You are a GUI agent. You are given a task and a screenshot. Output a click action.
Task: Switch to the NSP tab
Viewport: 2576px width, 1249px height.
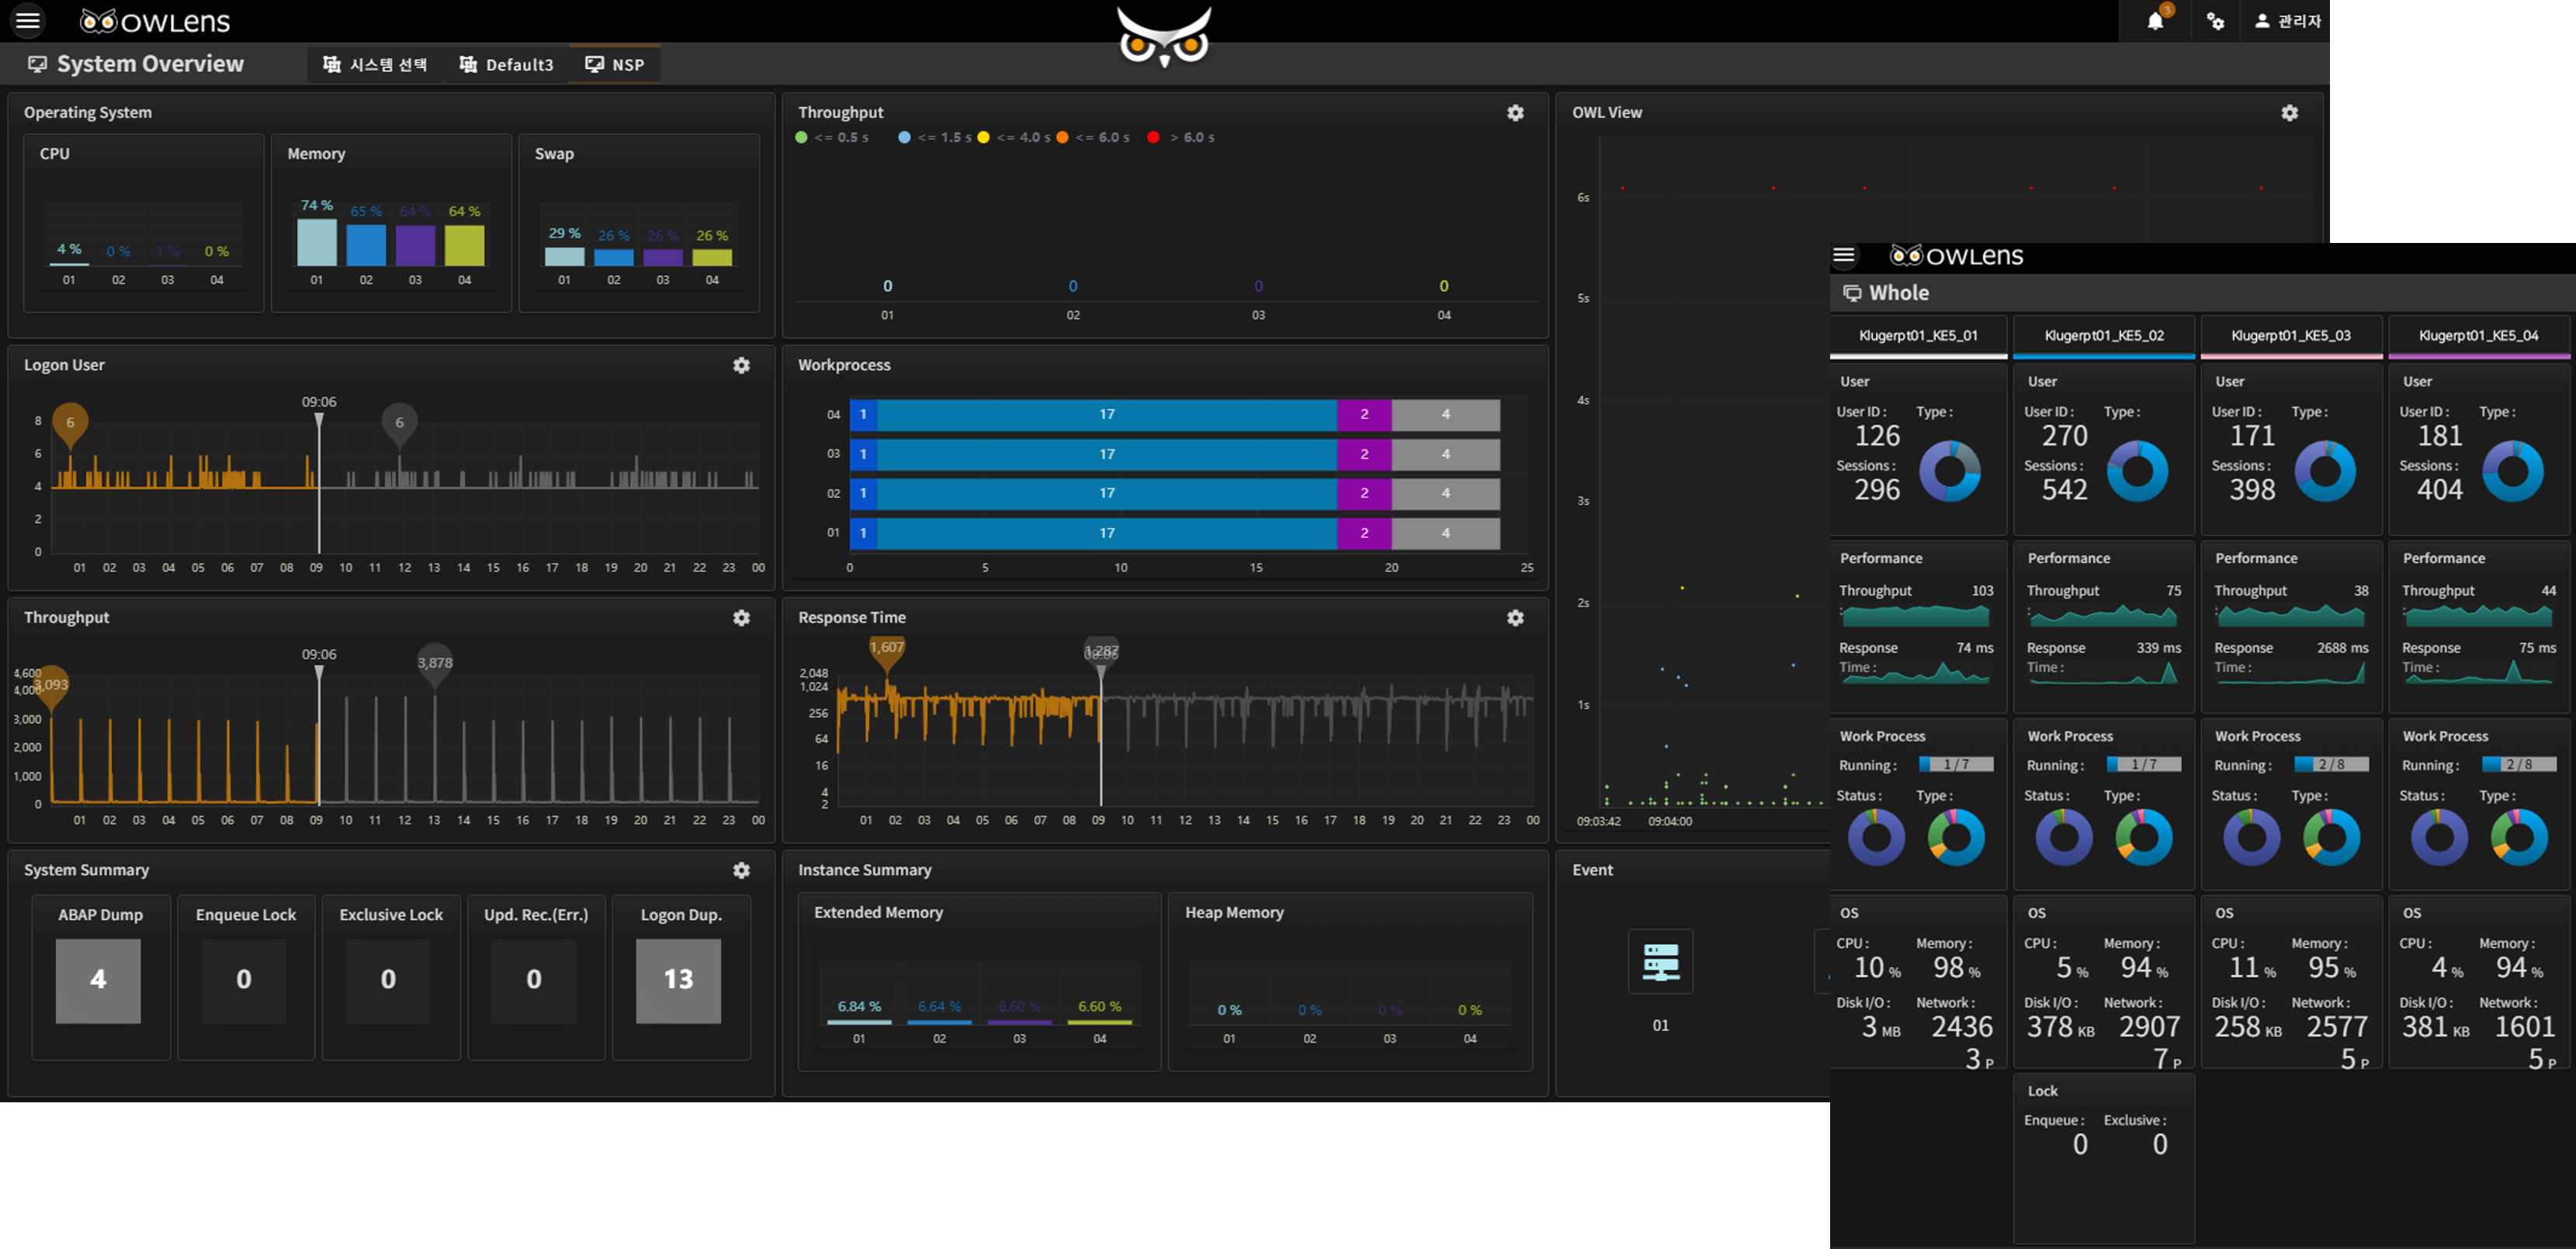tap(615, 65)
